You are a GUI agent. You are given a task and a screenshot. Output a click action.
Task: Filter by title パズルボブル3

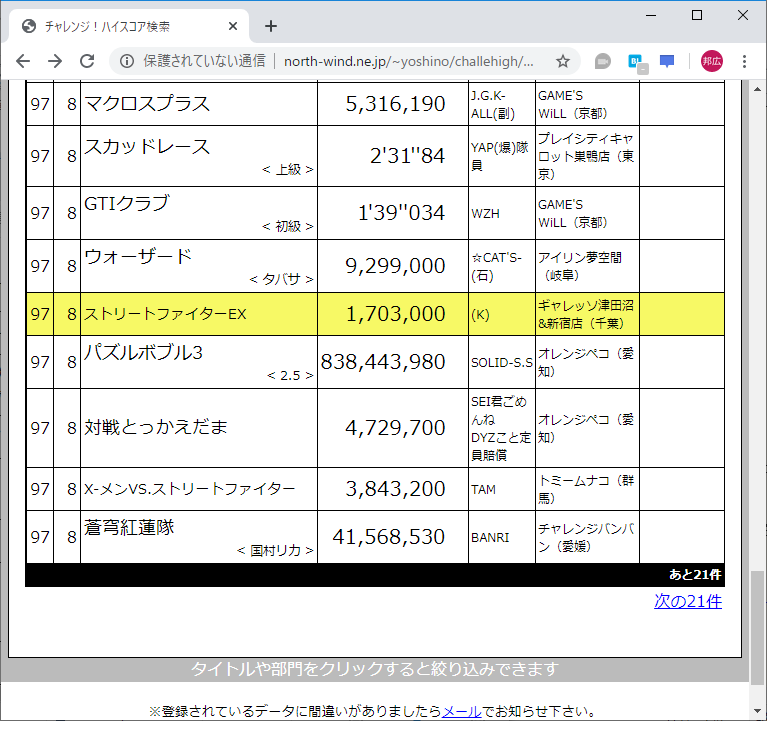pos(143,352)
